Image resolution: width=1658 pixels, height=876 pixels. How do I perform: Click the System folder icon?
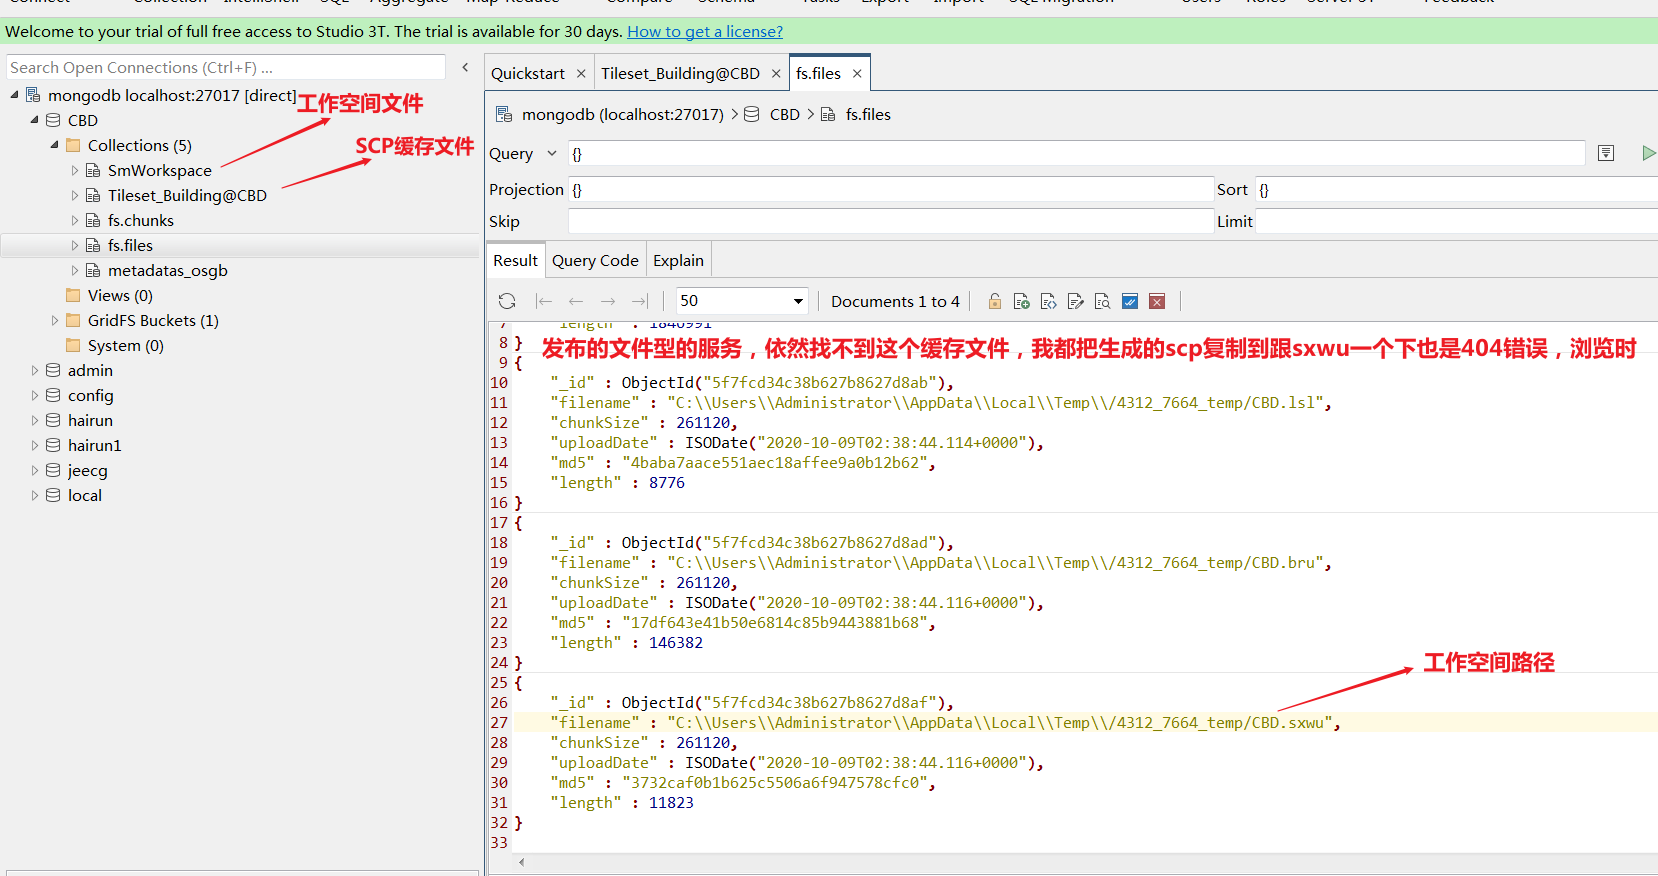coord(73,345)
